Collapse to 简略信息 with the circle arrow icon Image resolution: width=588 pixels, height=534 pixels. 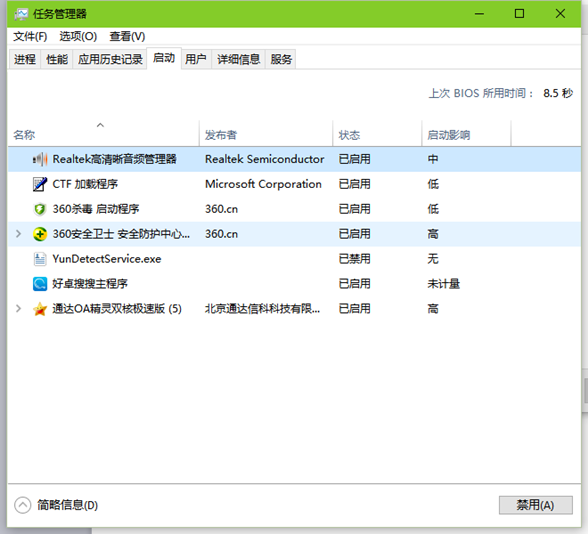(22, 505)
